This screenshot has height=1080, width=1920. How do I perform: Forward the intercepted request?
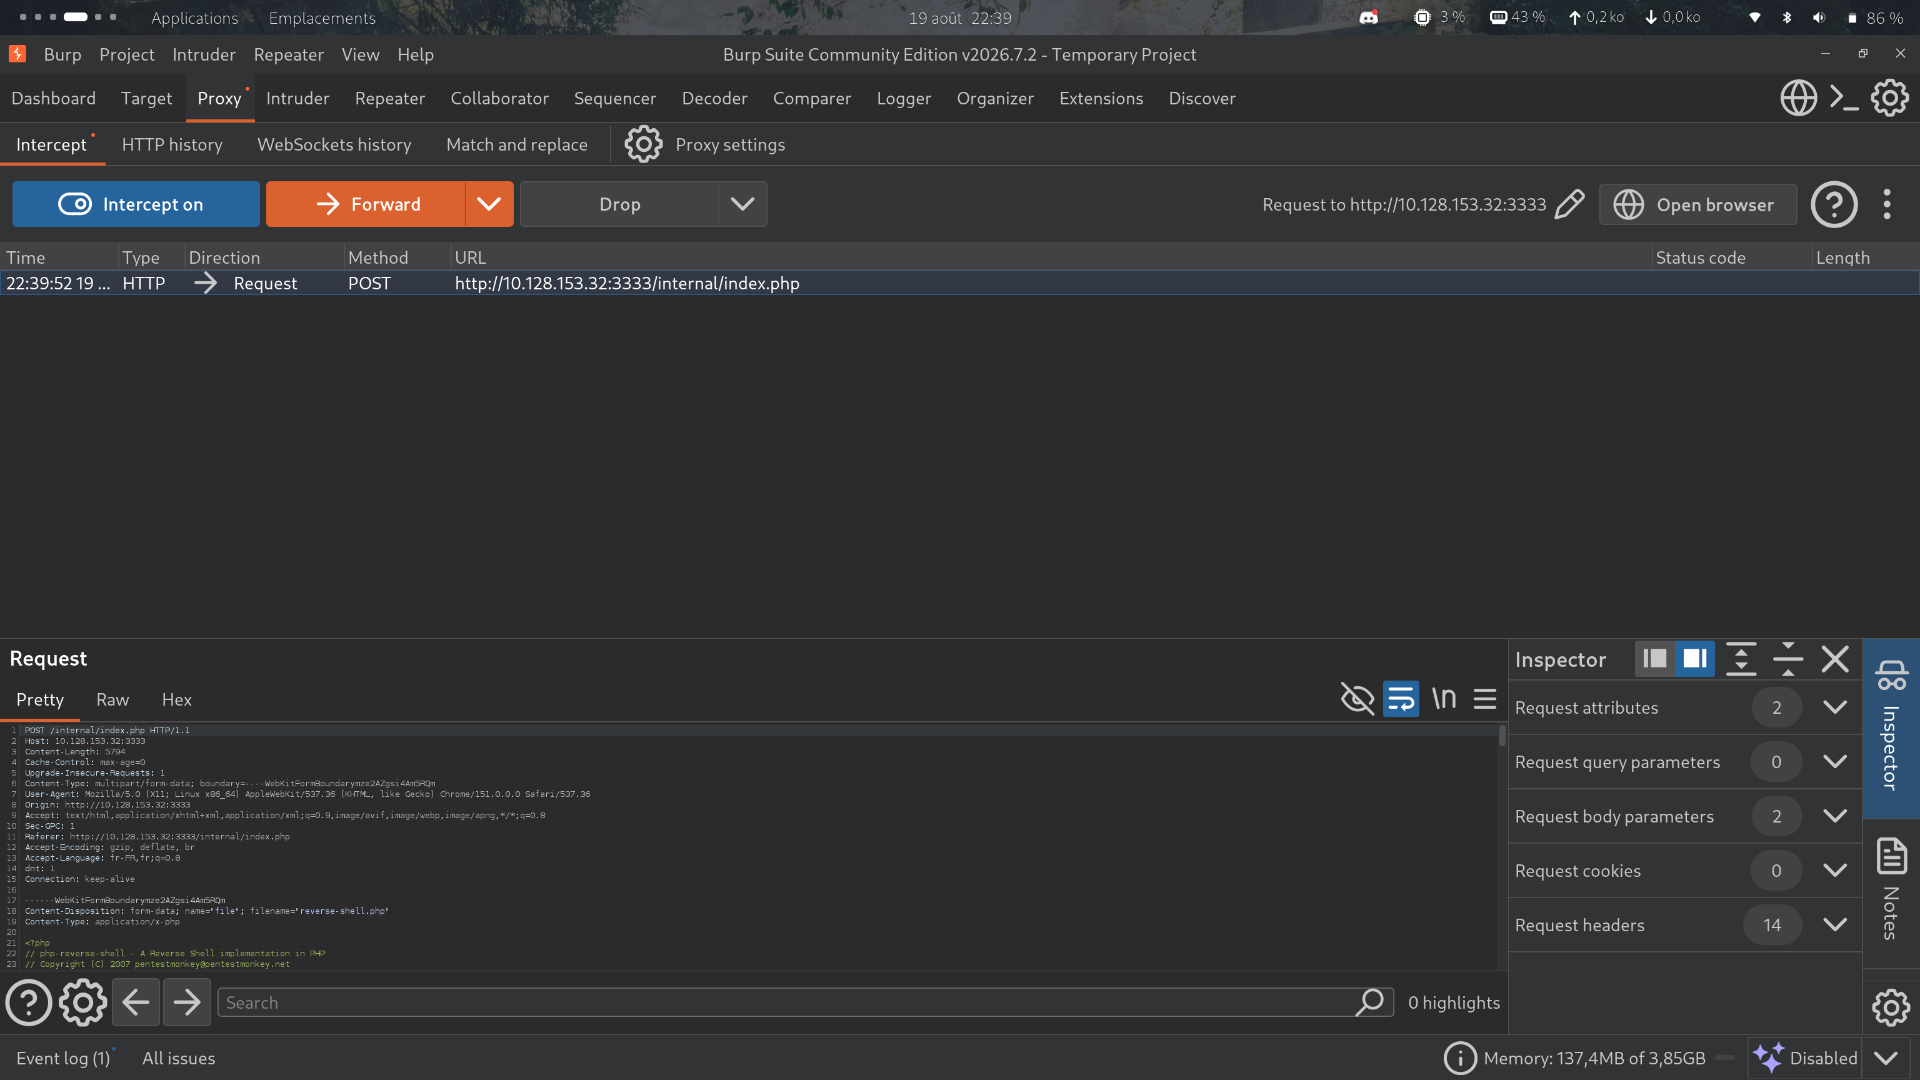tap(366, 204)
